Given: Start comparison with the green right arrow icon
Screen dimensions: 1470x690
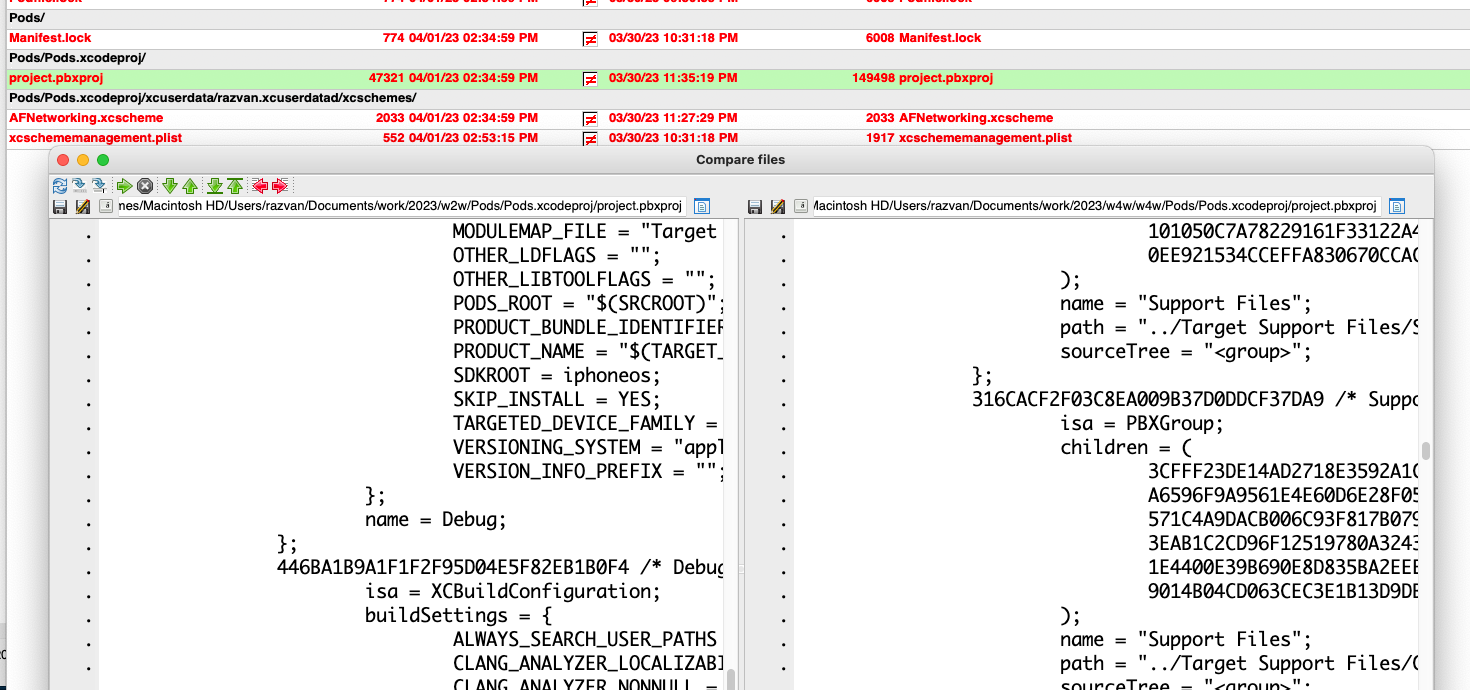Looking at the screenshot, I should pos(123,185).
